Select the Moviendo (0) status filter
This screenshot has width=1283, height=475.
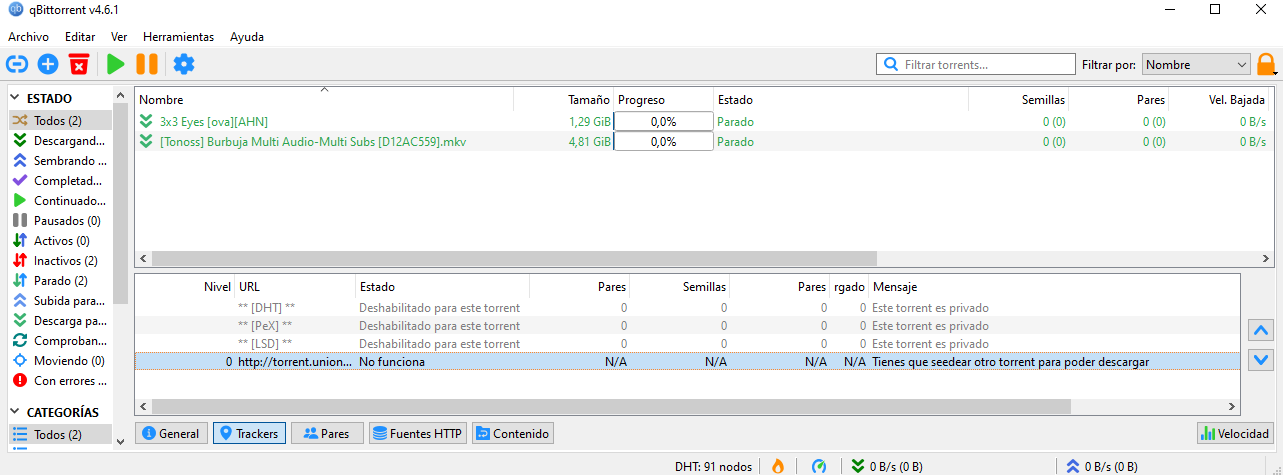[x=59, y=361]
